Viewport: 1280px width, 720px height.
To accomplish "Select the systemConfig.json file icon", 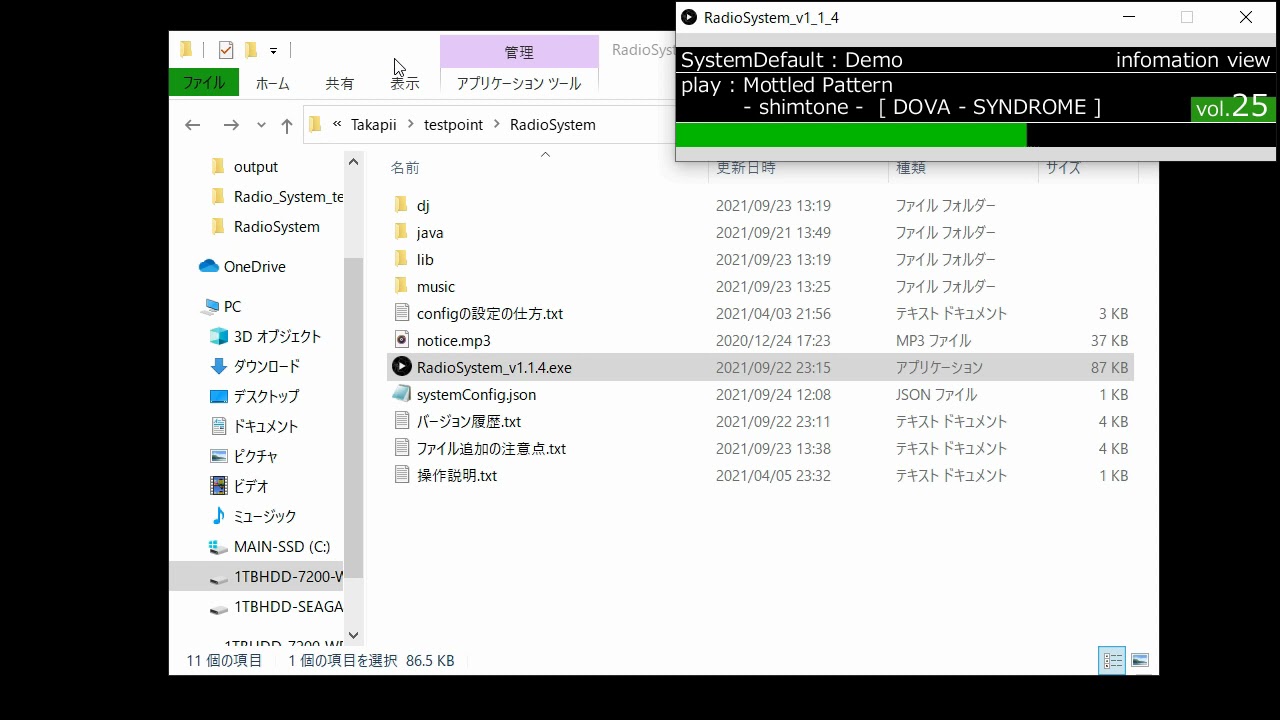I will 401,394.
